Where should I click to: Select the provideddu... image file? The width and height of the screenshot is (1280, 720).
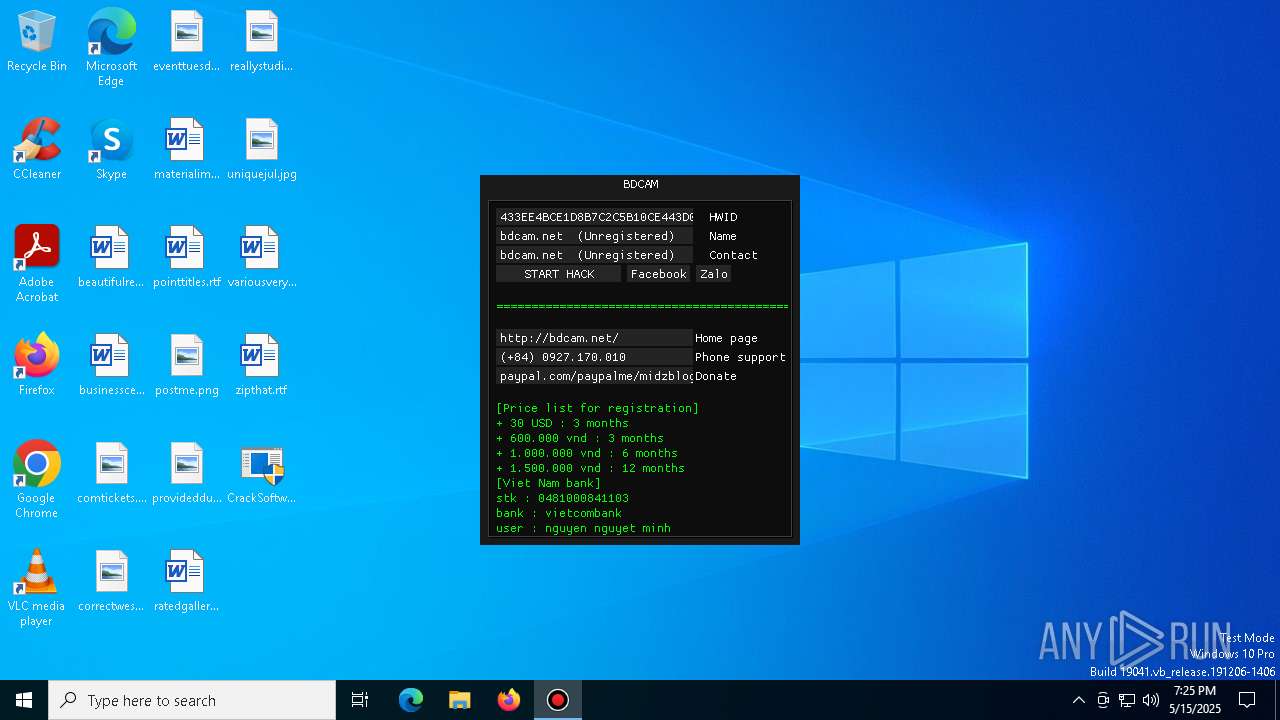(186, 474)
